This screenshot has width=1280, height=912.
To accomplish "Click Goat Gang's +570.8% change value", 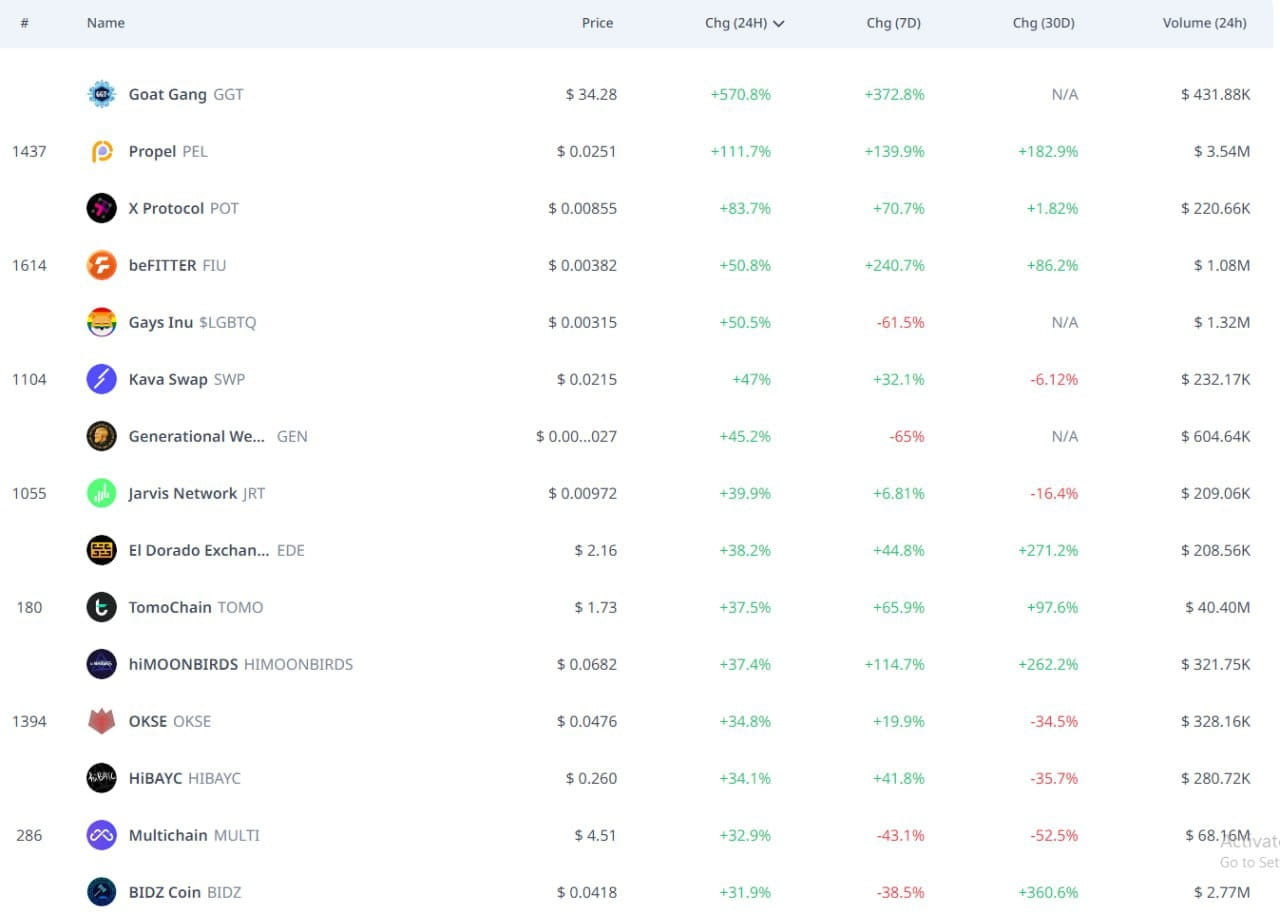I will click(x=741, y=94).
